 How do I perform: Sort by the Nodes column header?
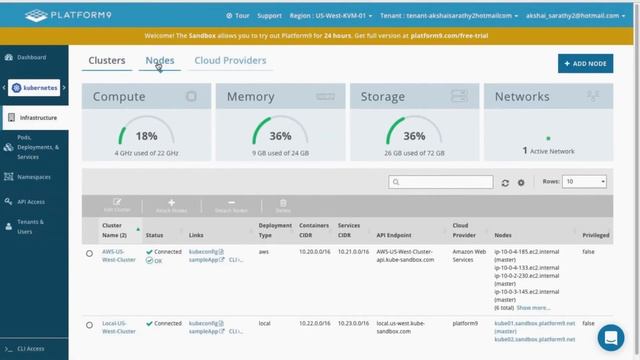click(x=503, y=236)
